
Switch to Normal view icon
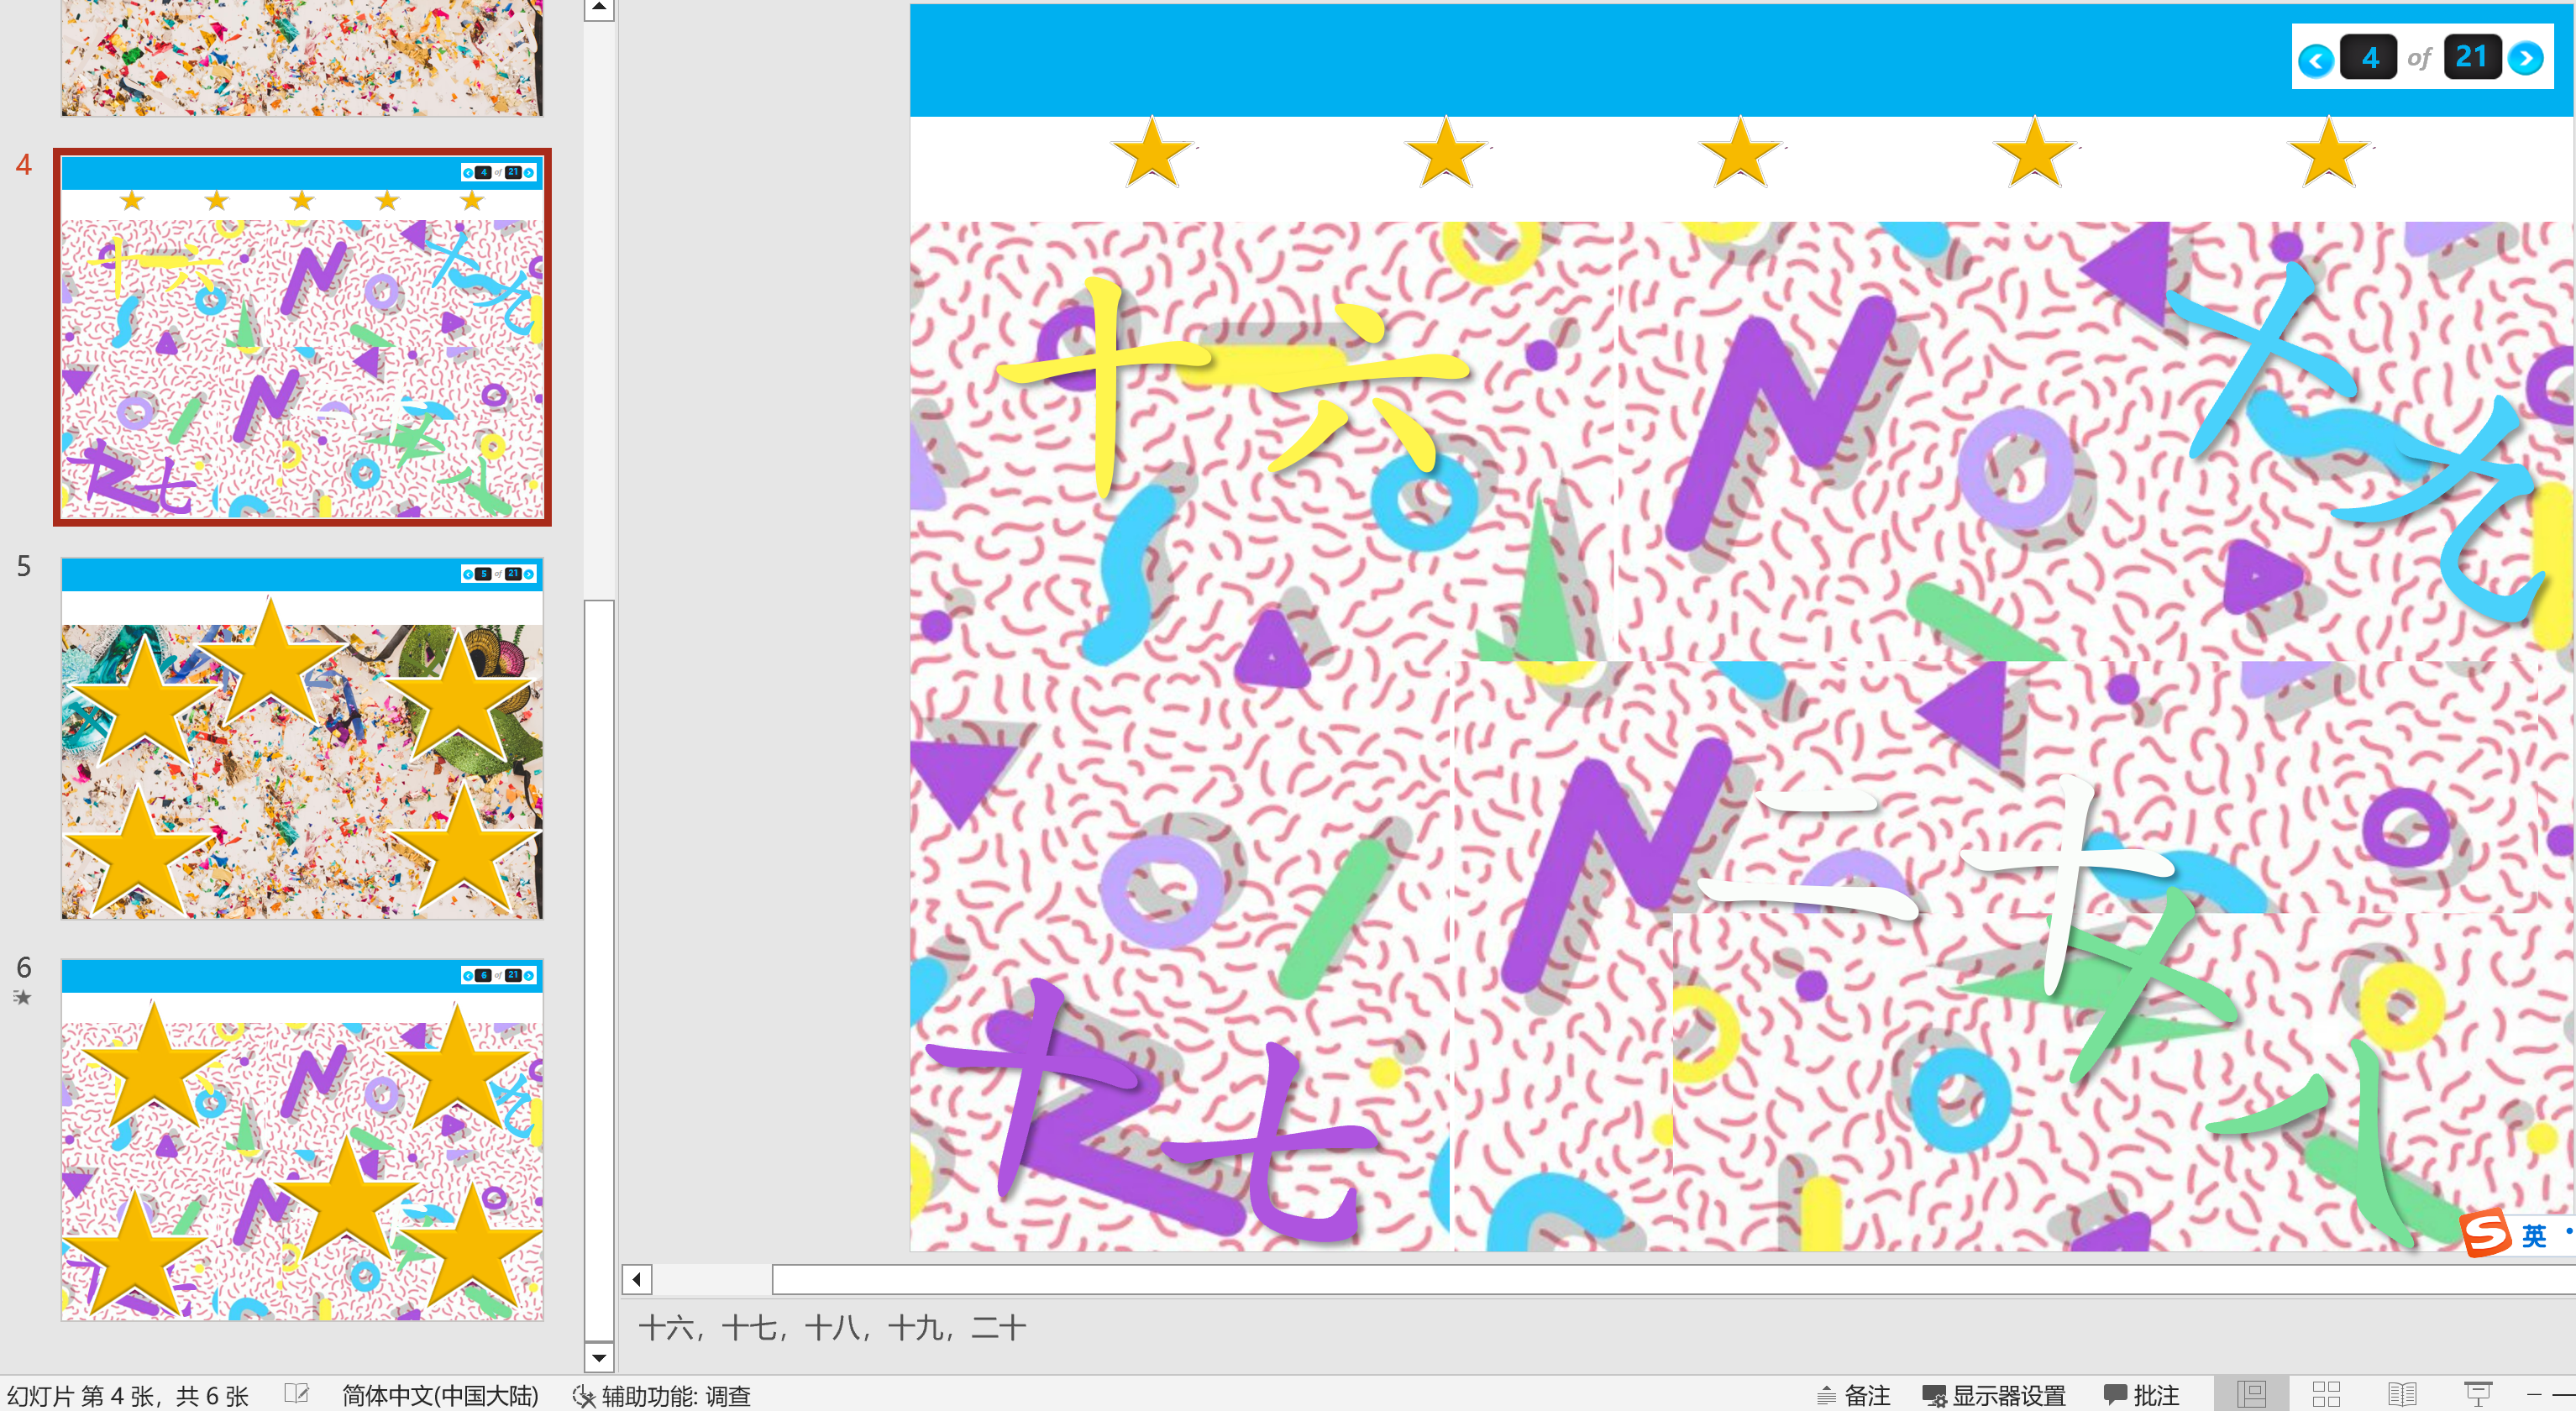pyautogui.click(x=2251, y=1394)
